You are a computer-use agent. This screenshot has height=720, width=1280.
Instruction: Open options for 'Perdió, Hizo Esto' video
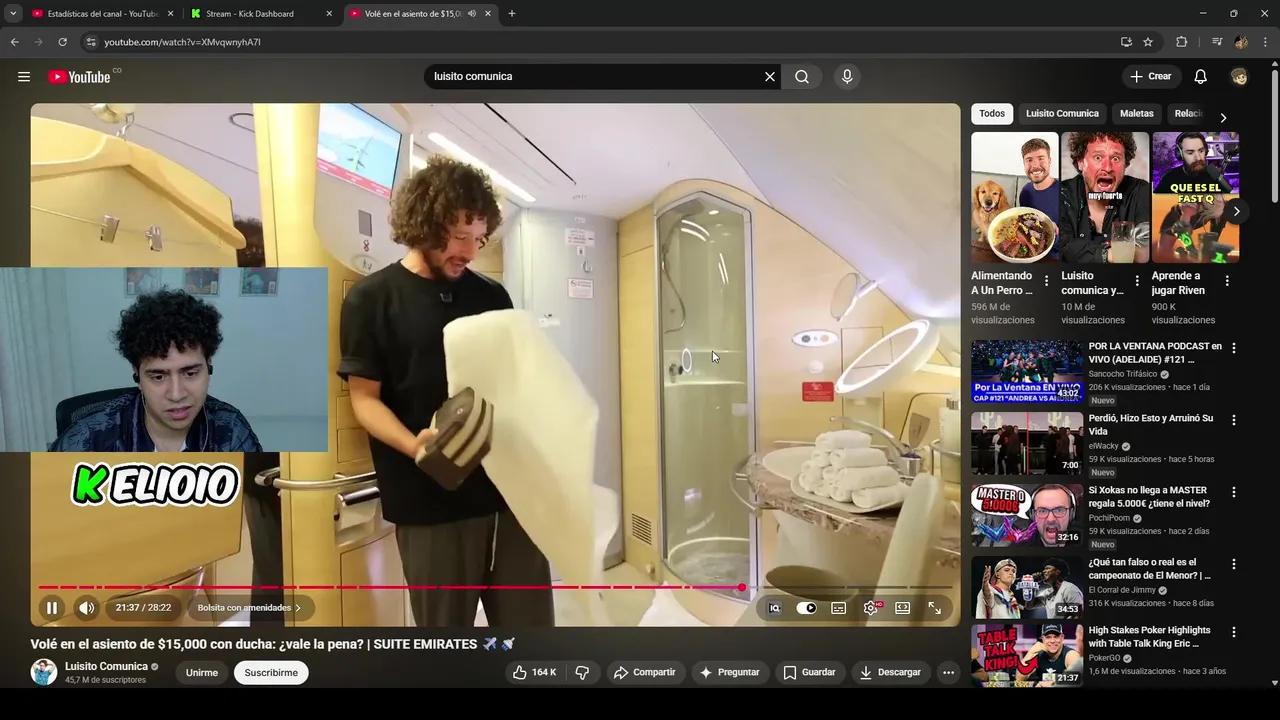1234,420
